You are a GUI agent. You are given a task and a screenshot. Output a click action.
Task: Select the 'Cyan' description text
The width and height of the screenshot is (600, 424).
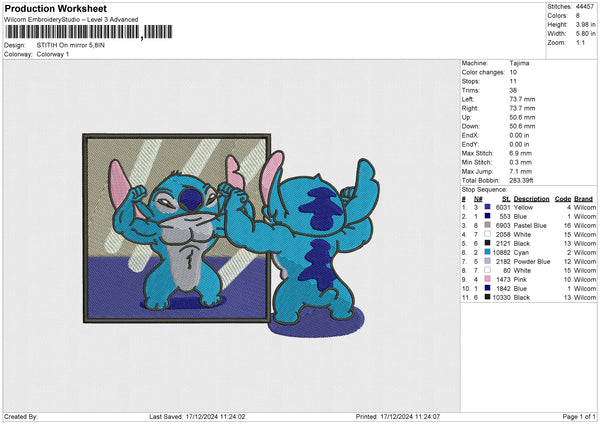pos(521,253)
